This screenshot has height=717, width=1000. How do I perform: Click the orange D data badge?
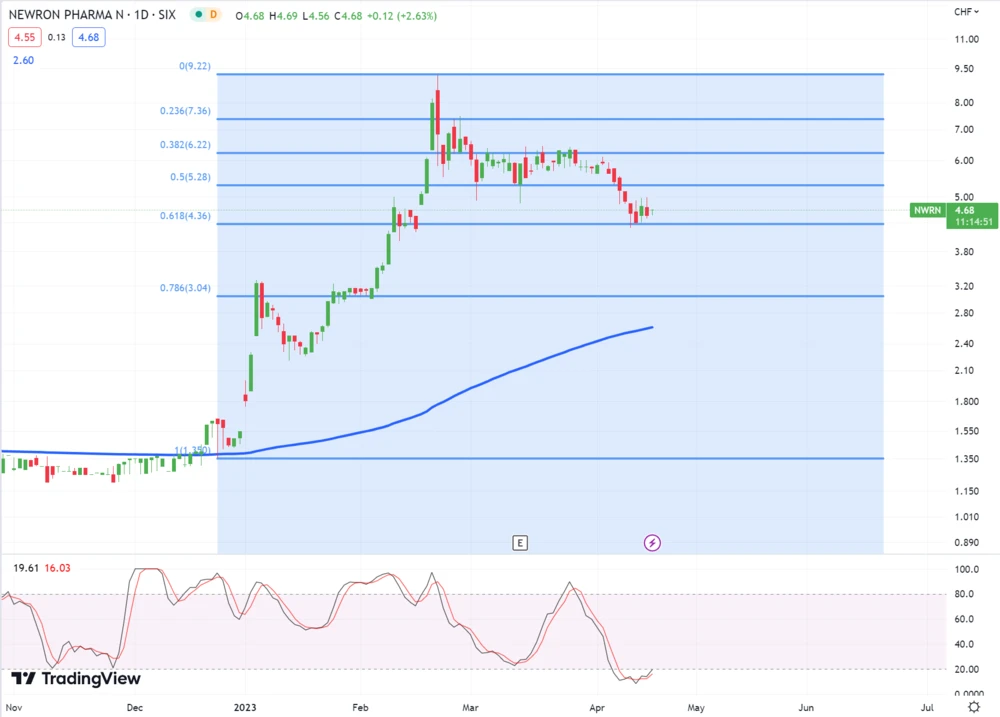click(213, 15)
